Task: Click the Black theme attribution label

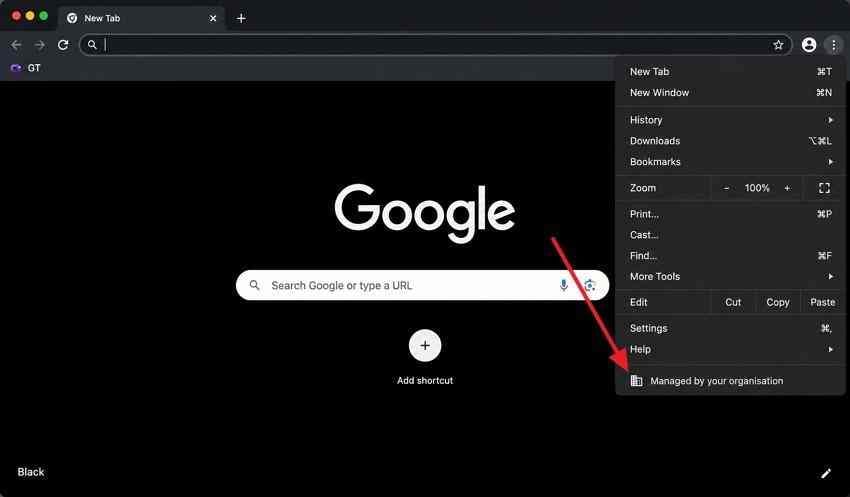Action: coord(31,472)
